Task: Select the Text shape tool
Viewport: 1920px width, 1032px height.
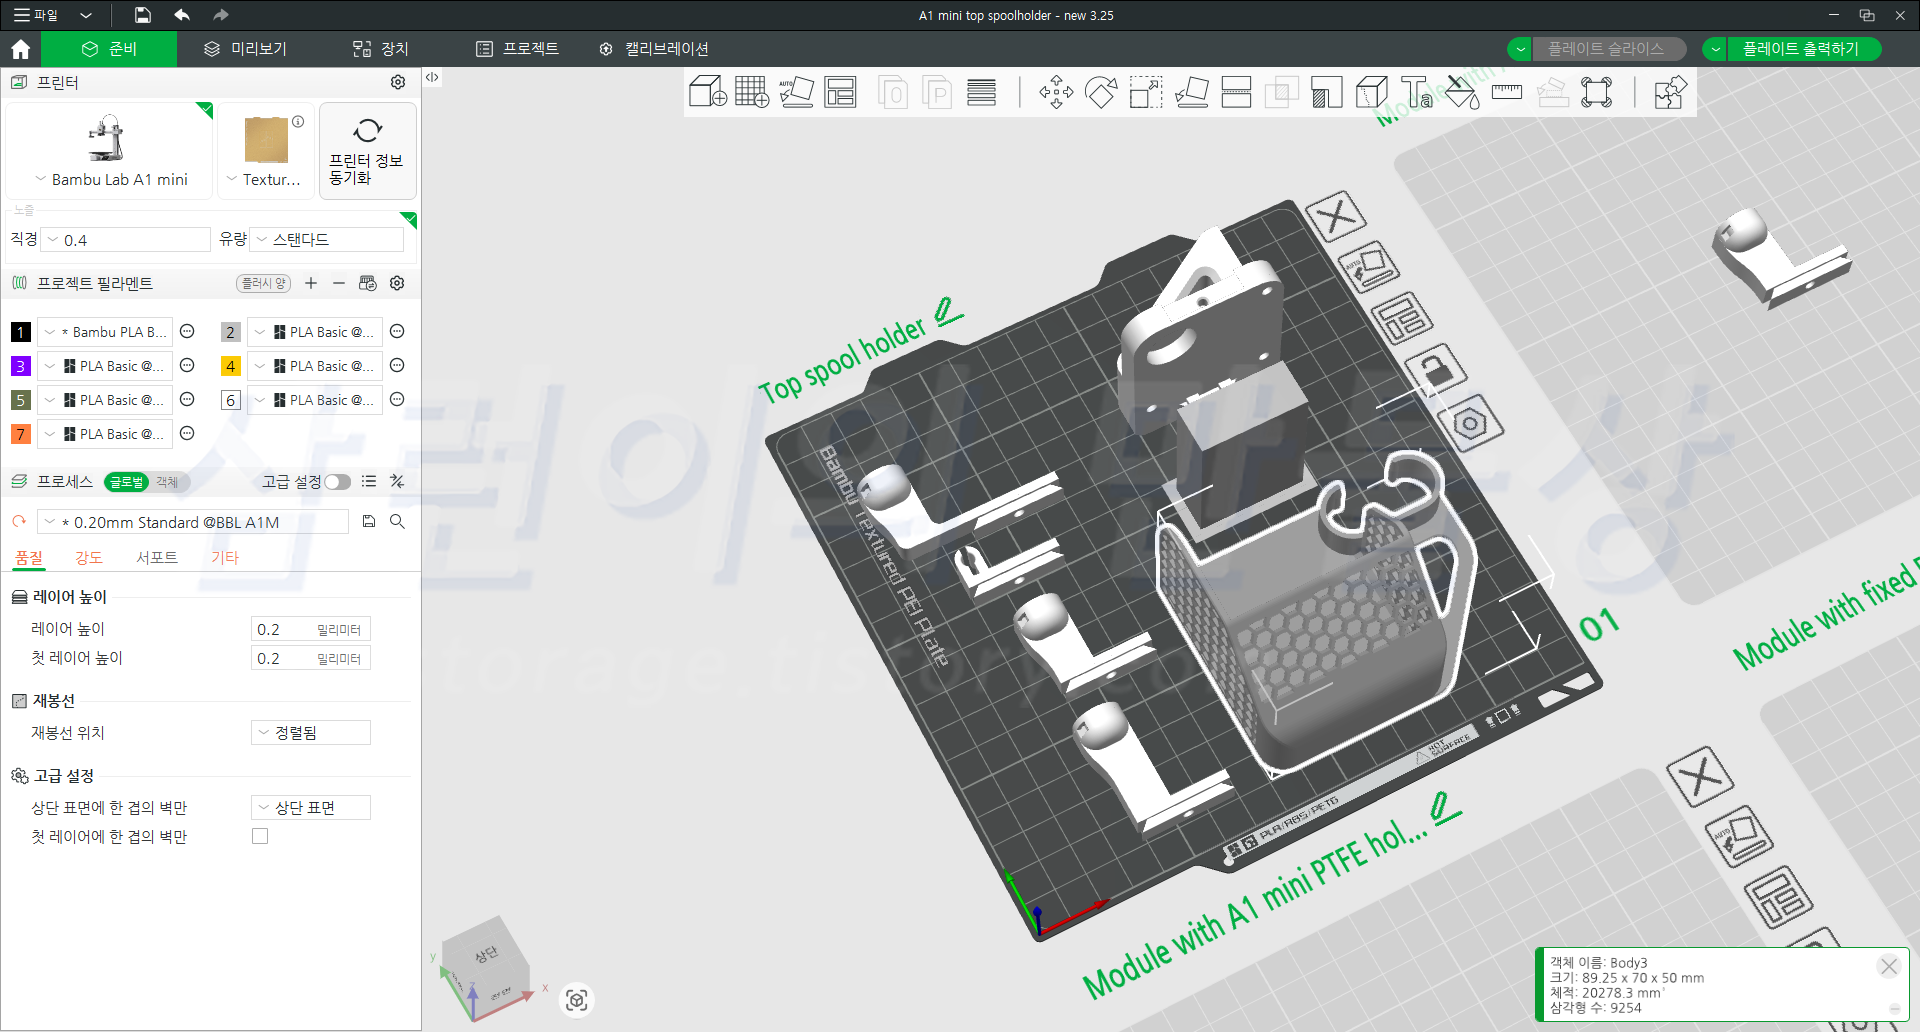Action: 1416,93
